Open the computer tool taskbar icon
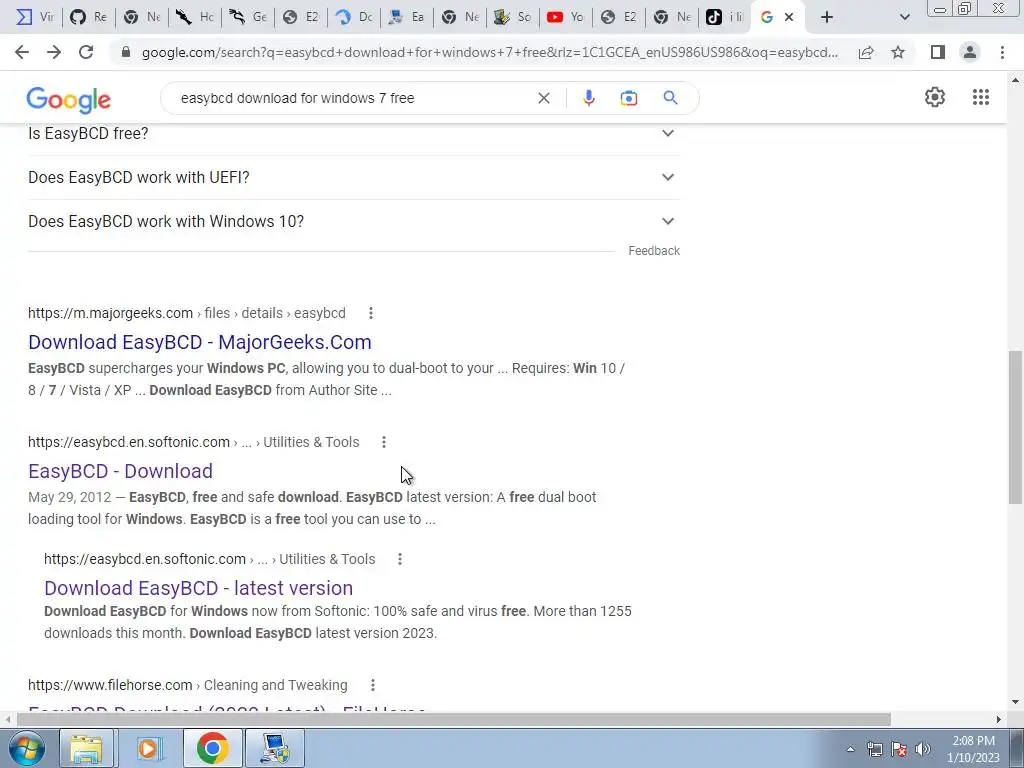Screen dimensions: 1024x768 click(274, 748)
